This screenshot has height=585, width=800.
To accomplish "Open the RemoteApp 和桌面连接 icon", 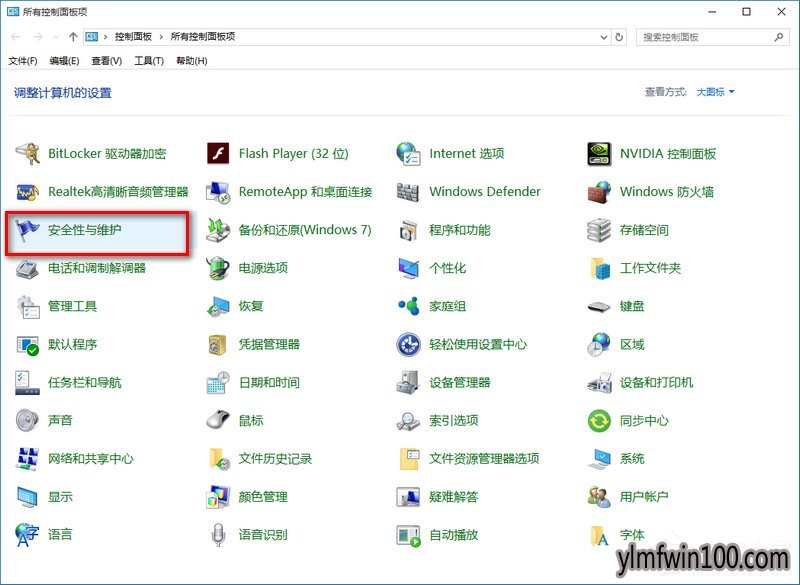I will pos(218,192).
